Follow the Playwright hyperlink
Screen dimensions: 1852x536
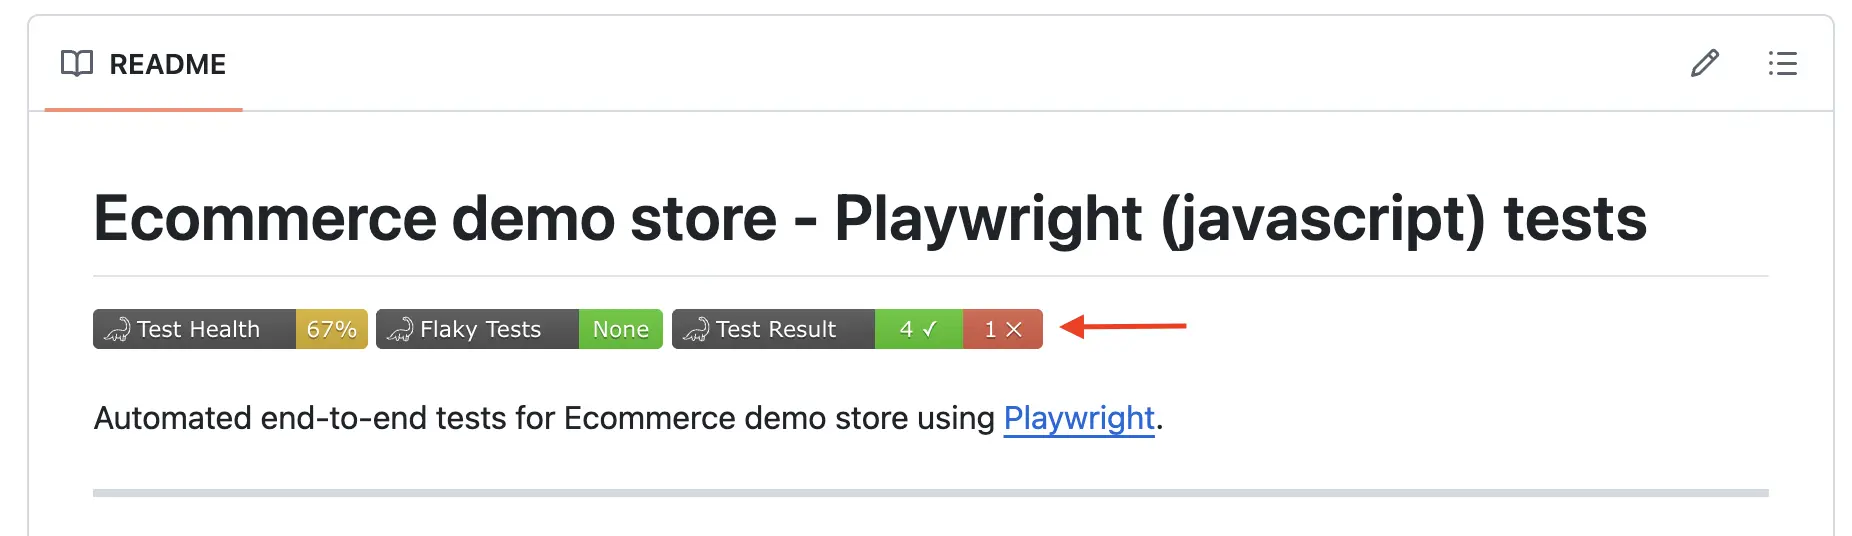[x=1079, y=418]
